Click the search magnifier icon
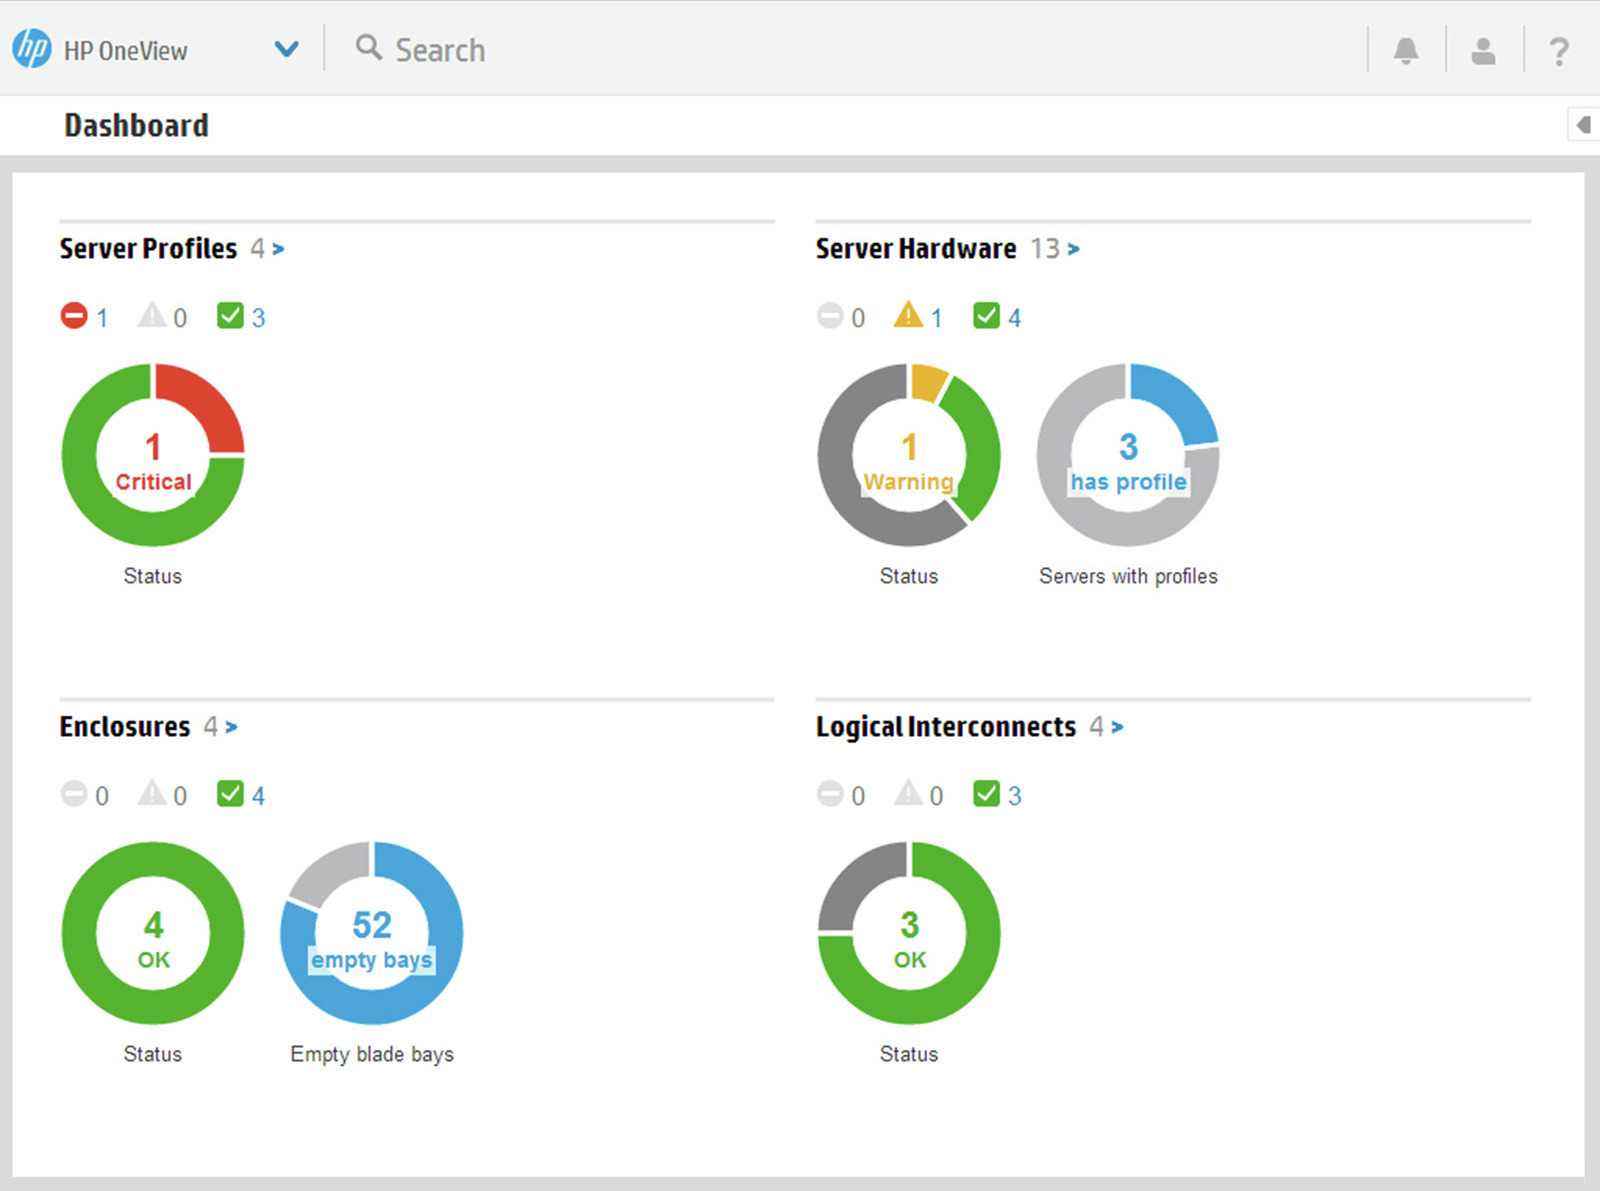This screenshot has width=1600, height=1191. (369, 47)
